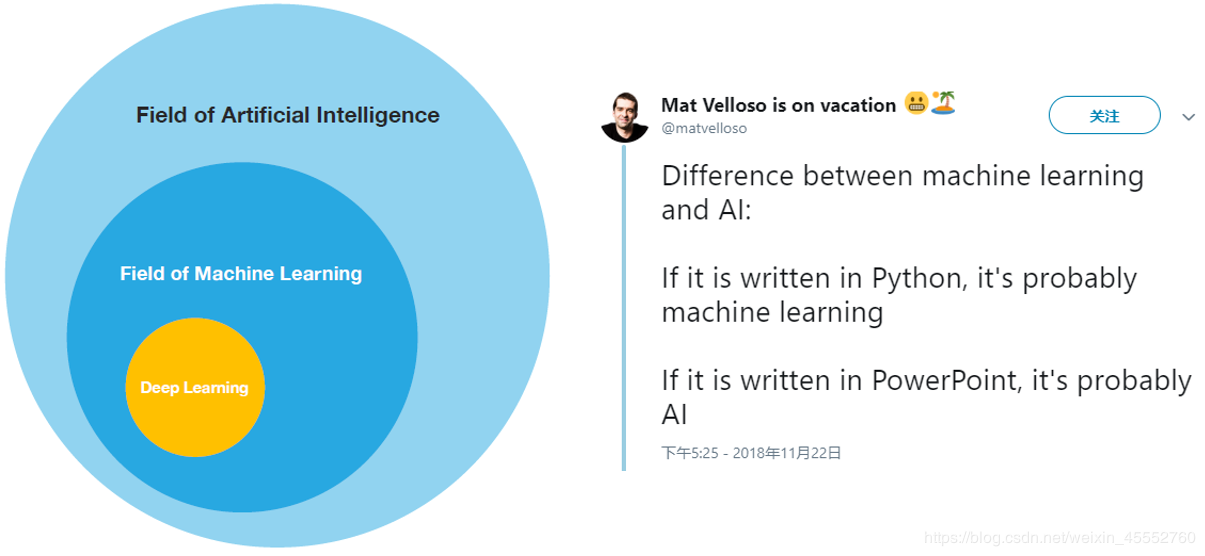Select the yellow Deep Learning circle
The width and height of the screenshot is (1205, 556).
point(195,387)
